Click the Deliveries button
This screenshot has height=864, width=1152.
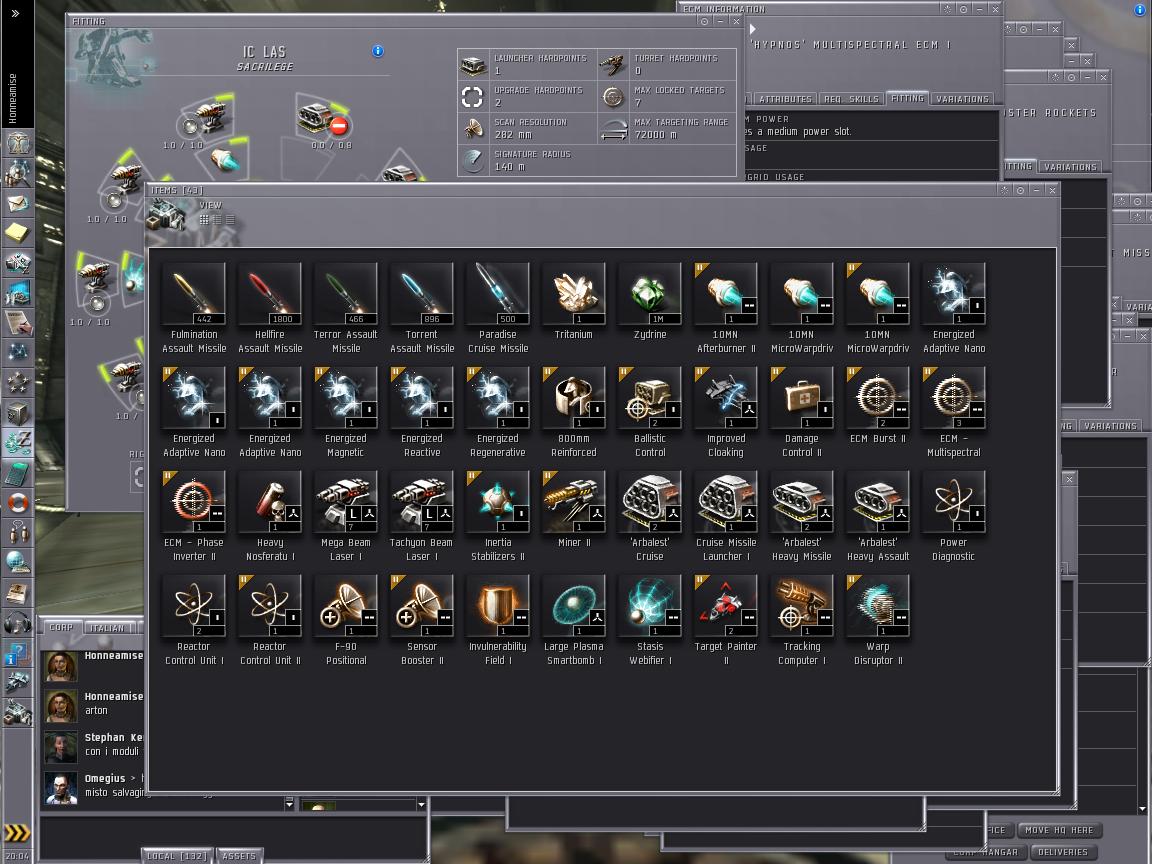pyautogui.click(x=1062, y=852)
